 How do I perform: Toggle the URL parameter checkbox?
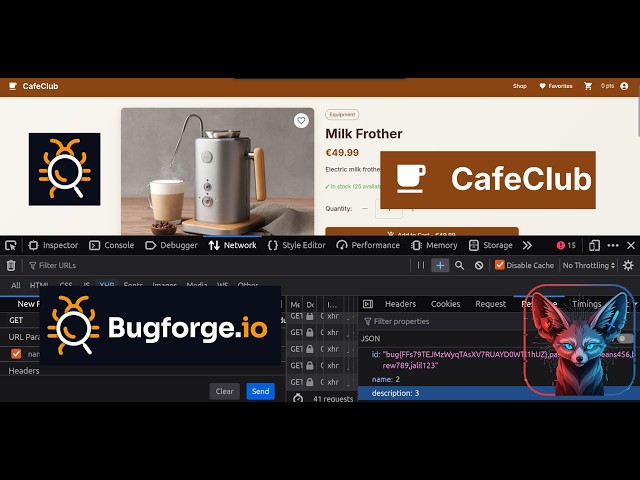pyautogui.click(x=16, y=353)
